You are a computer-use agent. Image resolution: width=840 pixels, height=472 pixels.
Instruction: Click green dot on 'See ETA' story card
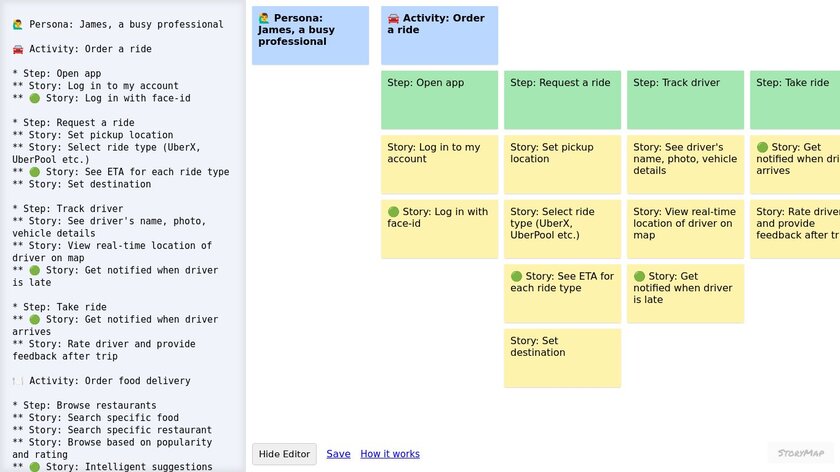pos(516,276)
